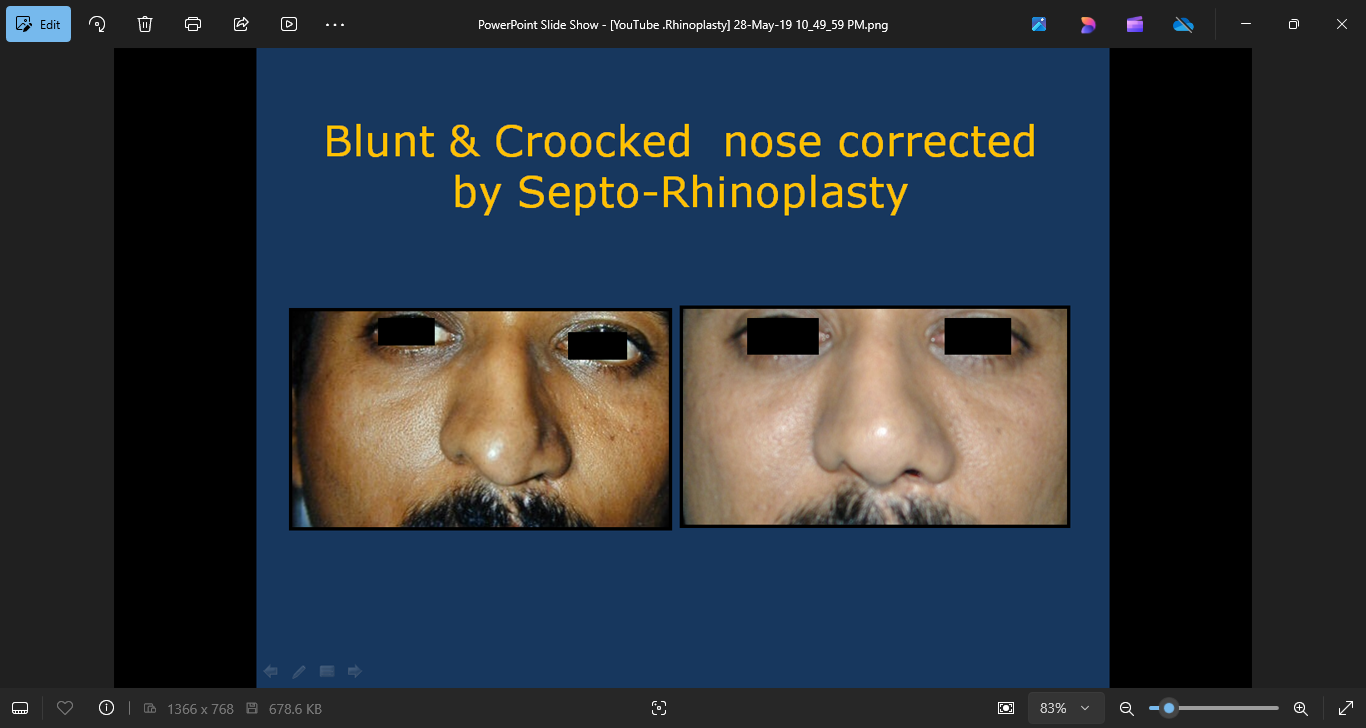Open the three-dots See more menu
The height and width of the screenshot is (728, 1366).
(335, 24)
